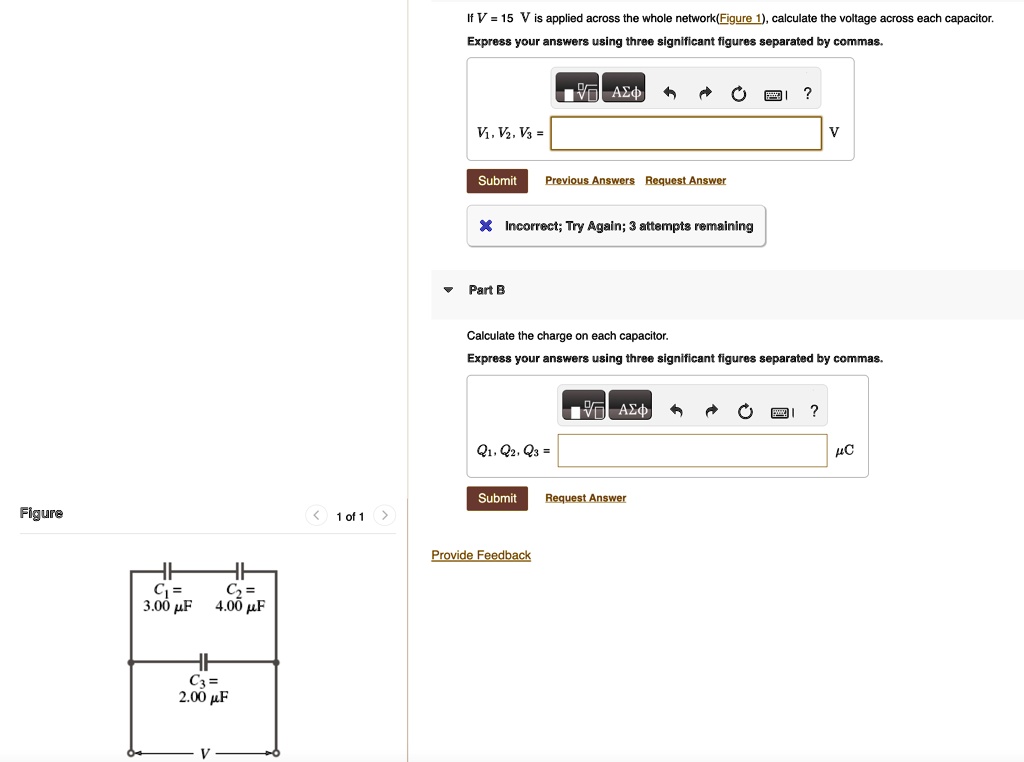This screenshot has height=762, width=1024.
Task: Undo the last entry in Part A
Action: click(x=670, y=92)
